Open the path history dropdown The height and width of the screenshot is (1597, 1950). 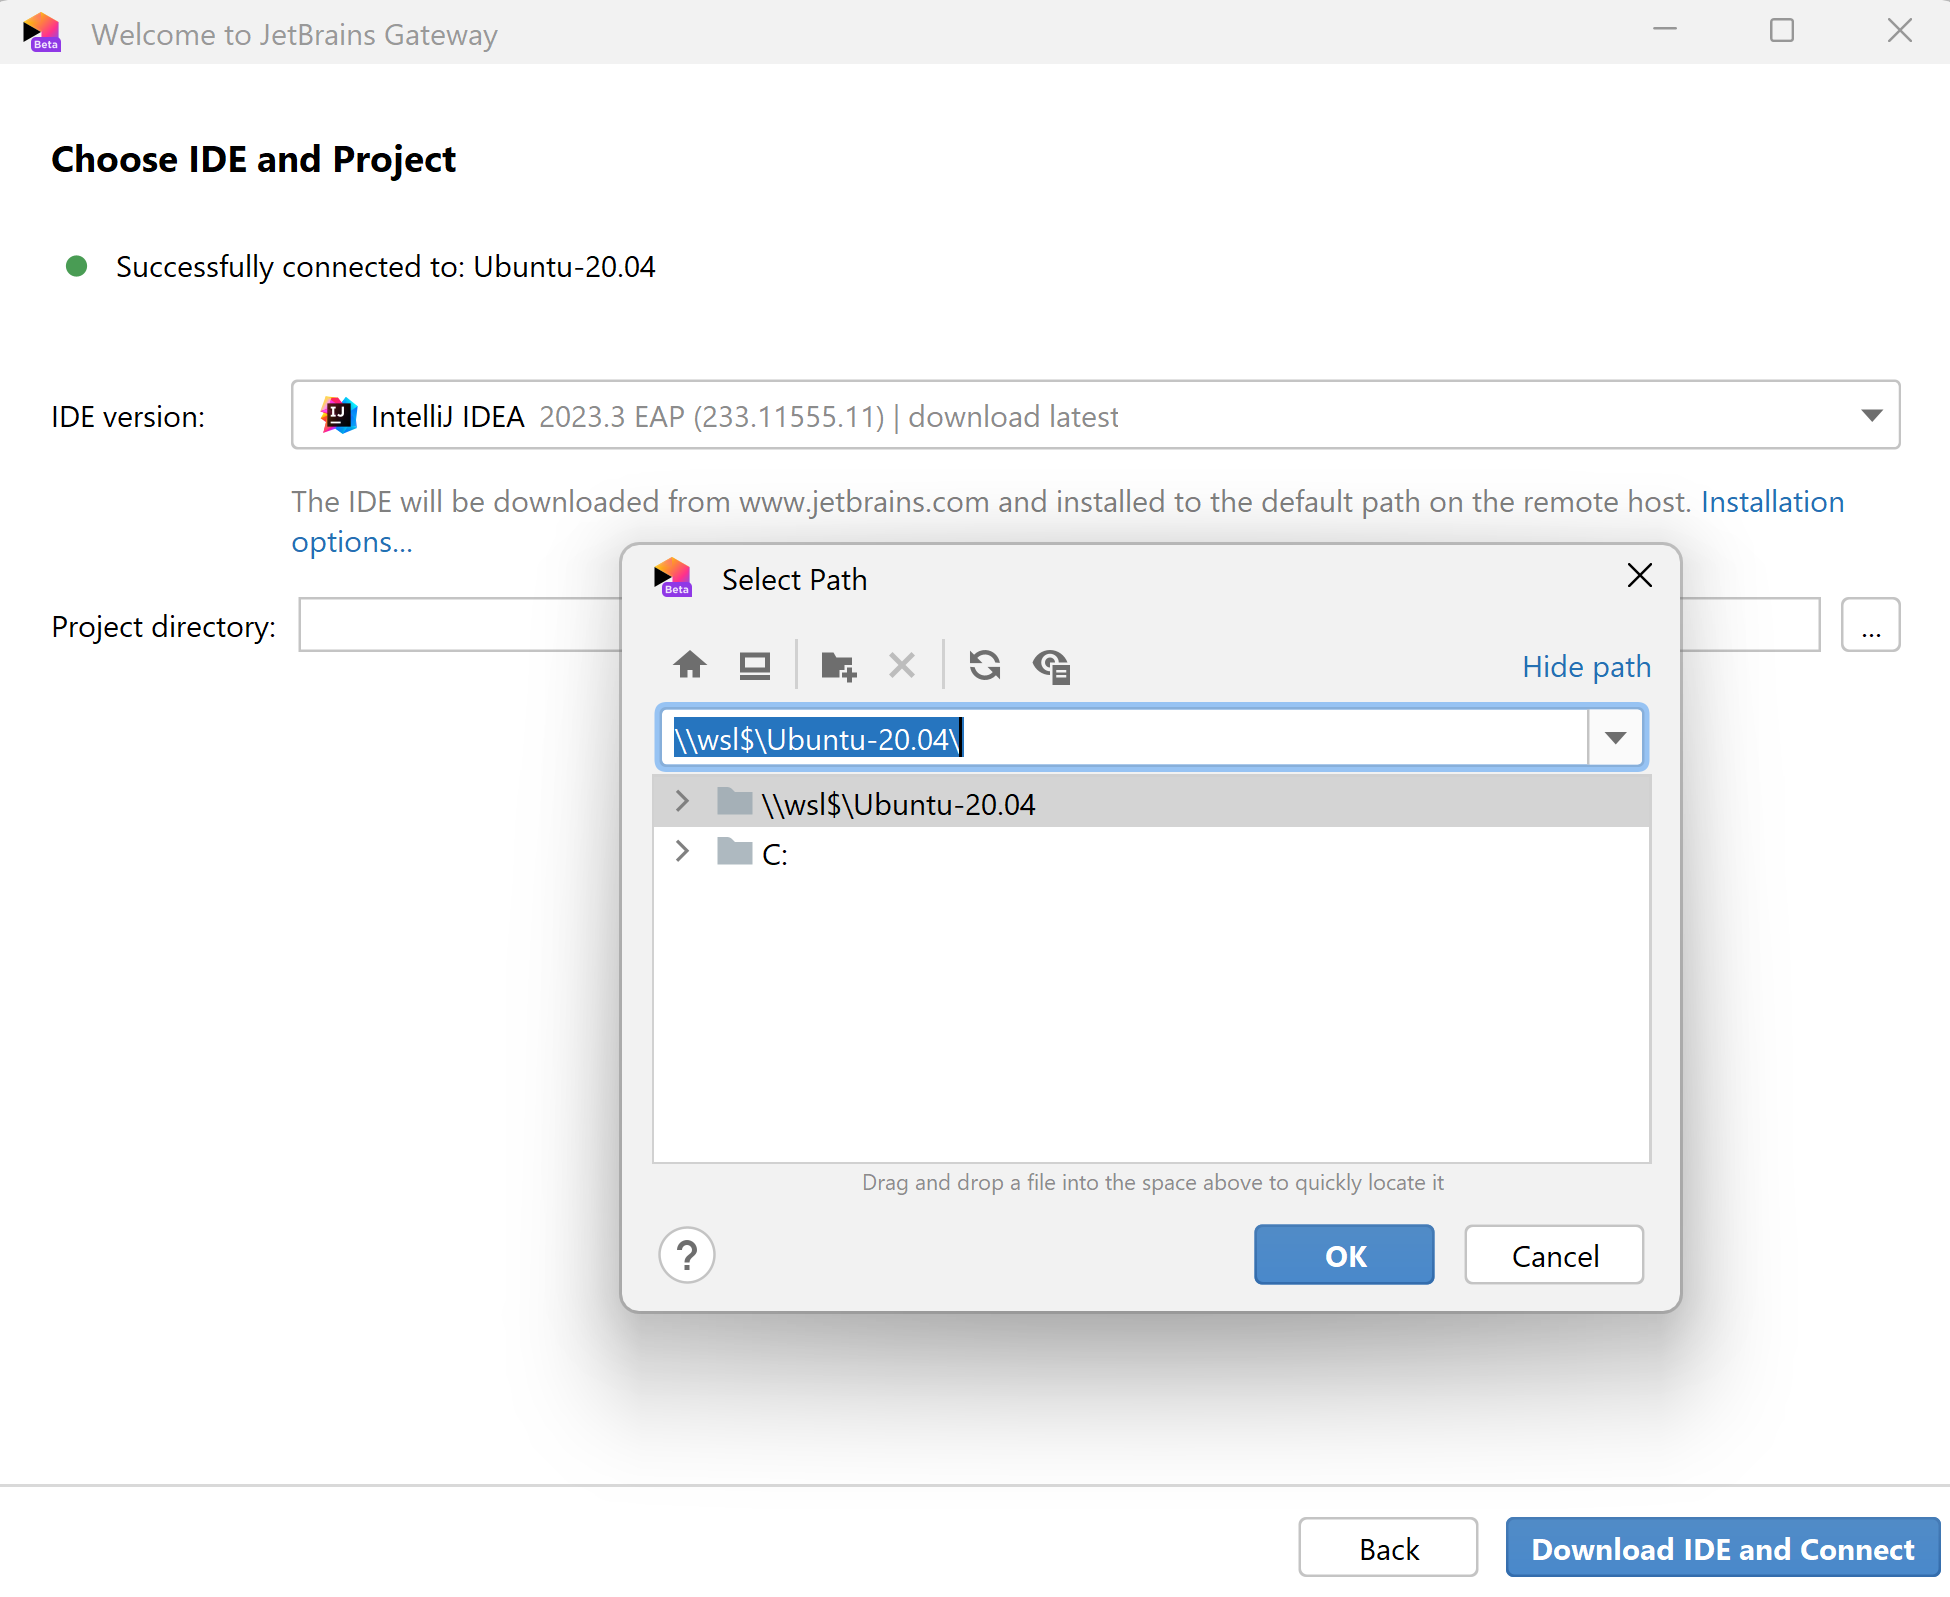(x=1614, y=737)
